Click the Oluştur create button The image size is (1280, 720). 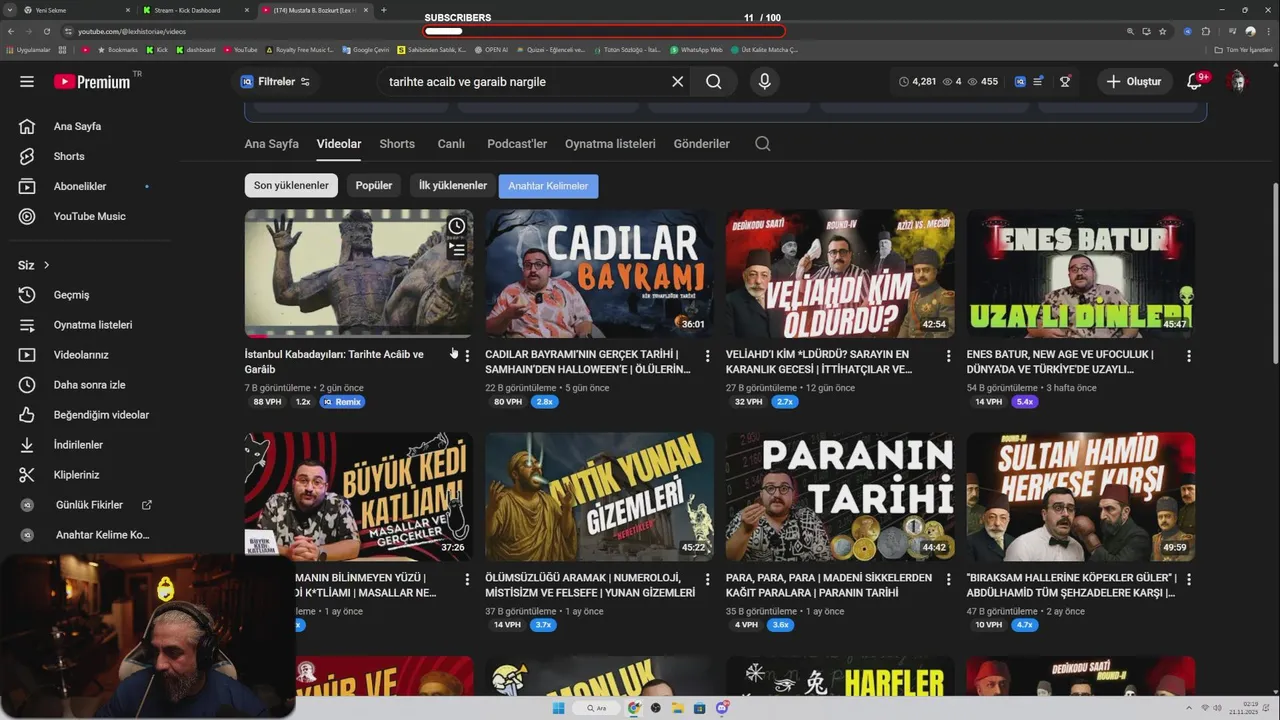click(x=1134, y=82)
